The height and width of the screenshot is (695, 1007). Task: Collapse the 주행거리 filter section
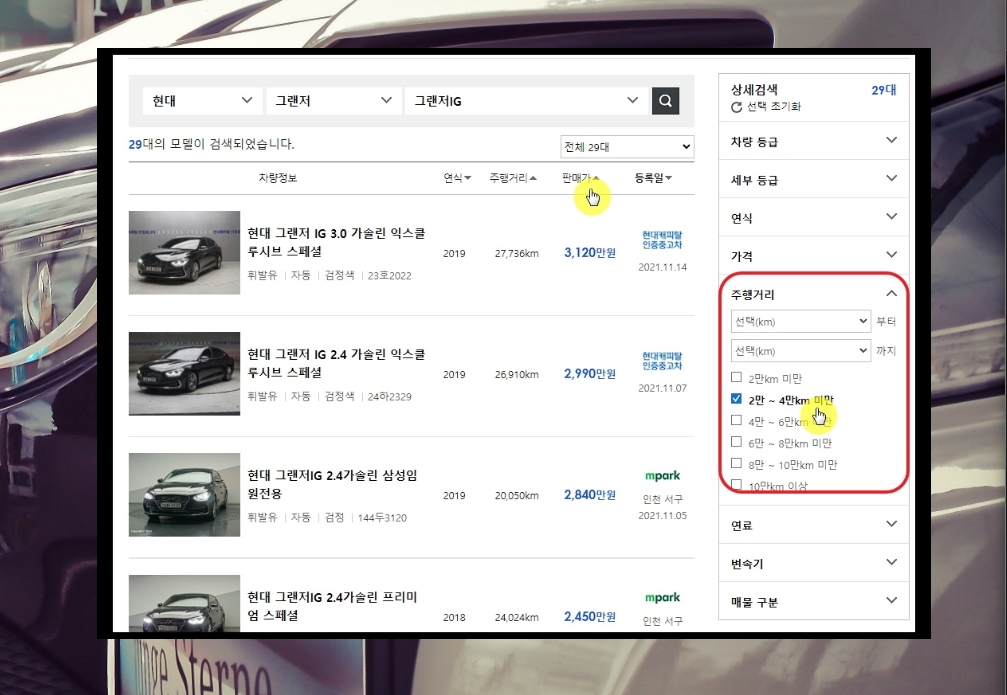[813, 294]
